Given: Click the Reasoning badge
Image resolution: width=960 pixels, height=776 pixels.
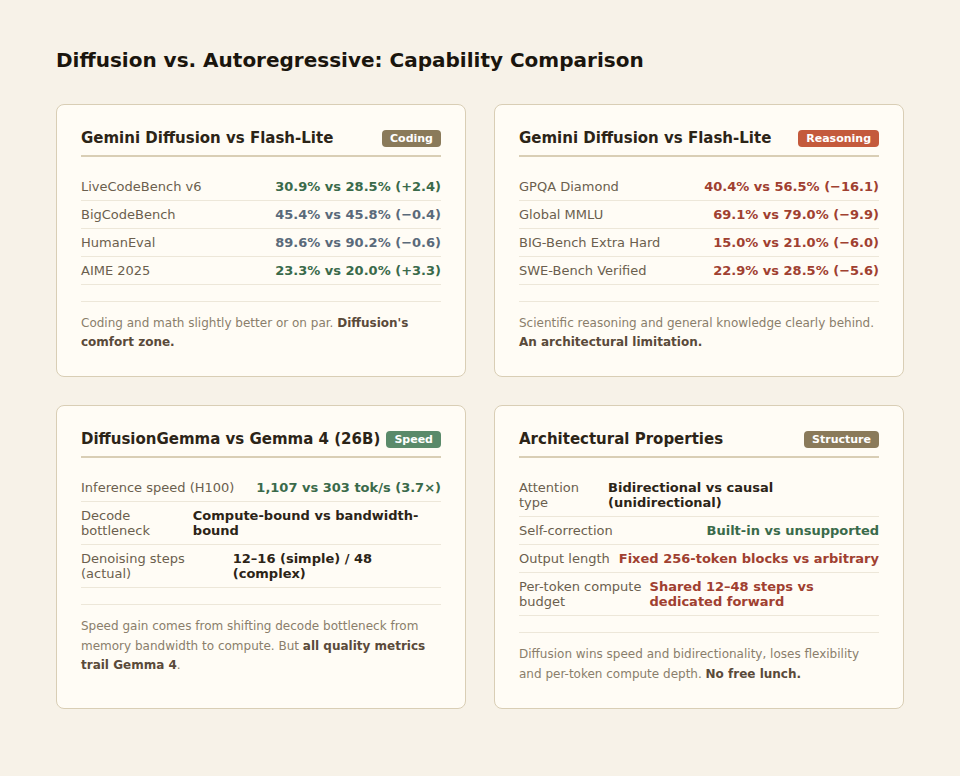Looking at the screenshot, I should click(838, 138).
